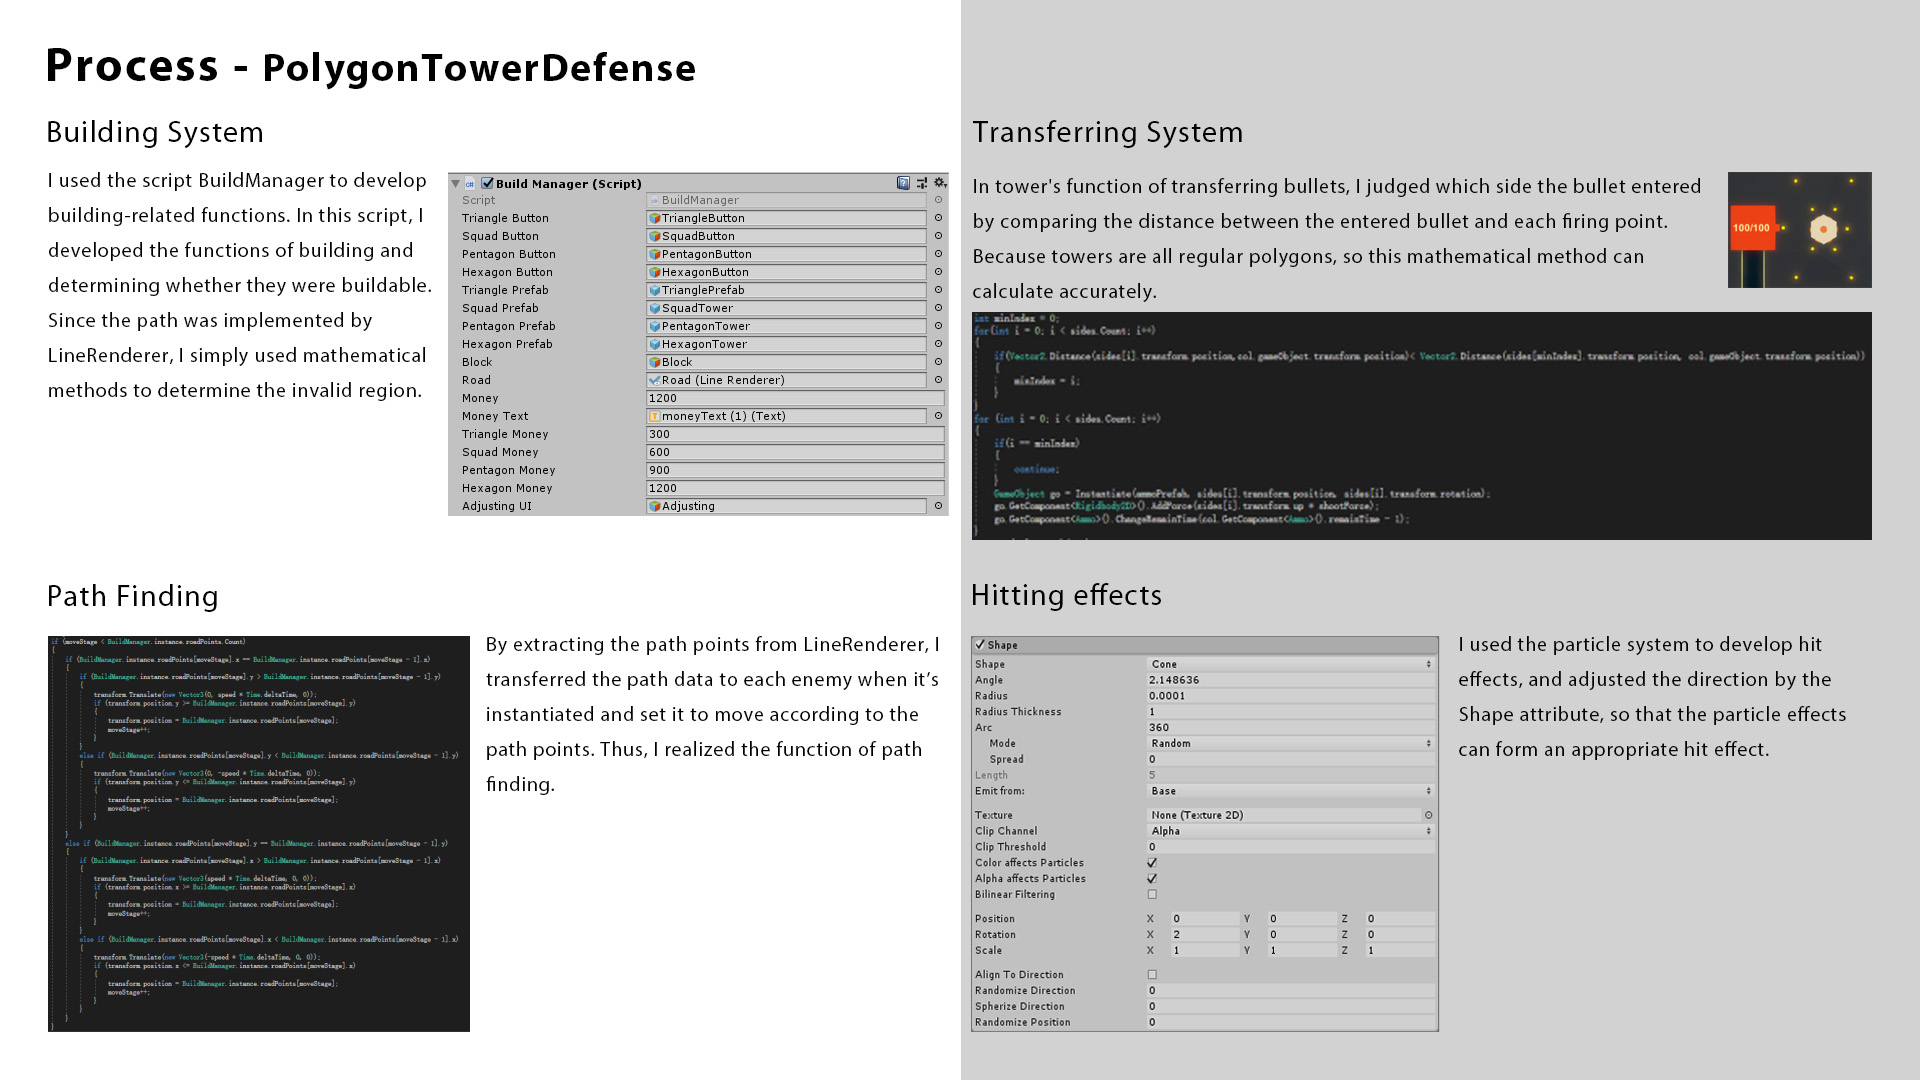The width and height of the screenshot is (1920, 1080).
Task: Click the Money field showing 1200
Action: [x=795, y=398]
